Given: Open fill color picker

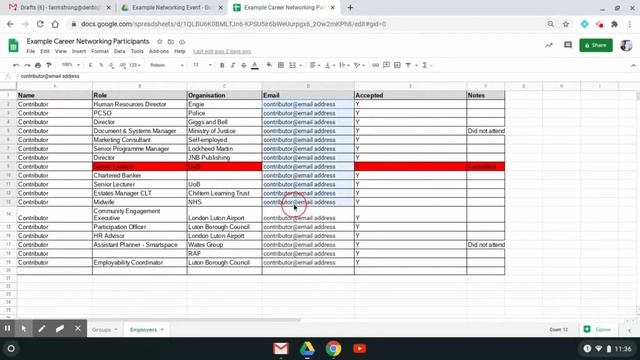Looking at the screenshot, I should click(269, 65).
